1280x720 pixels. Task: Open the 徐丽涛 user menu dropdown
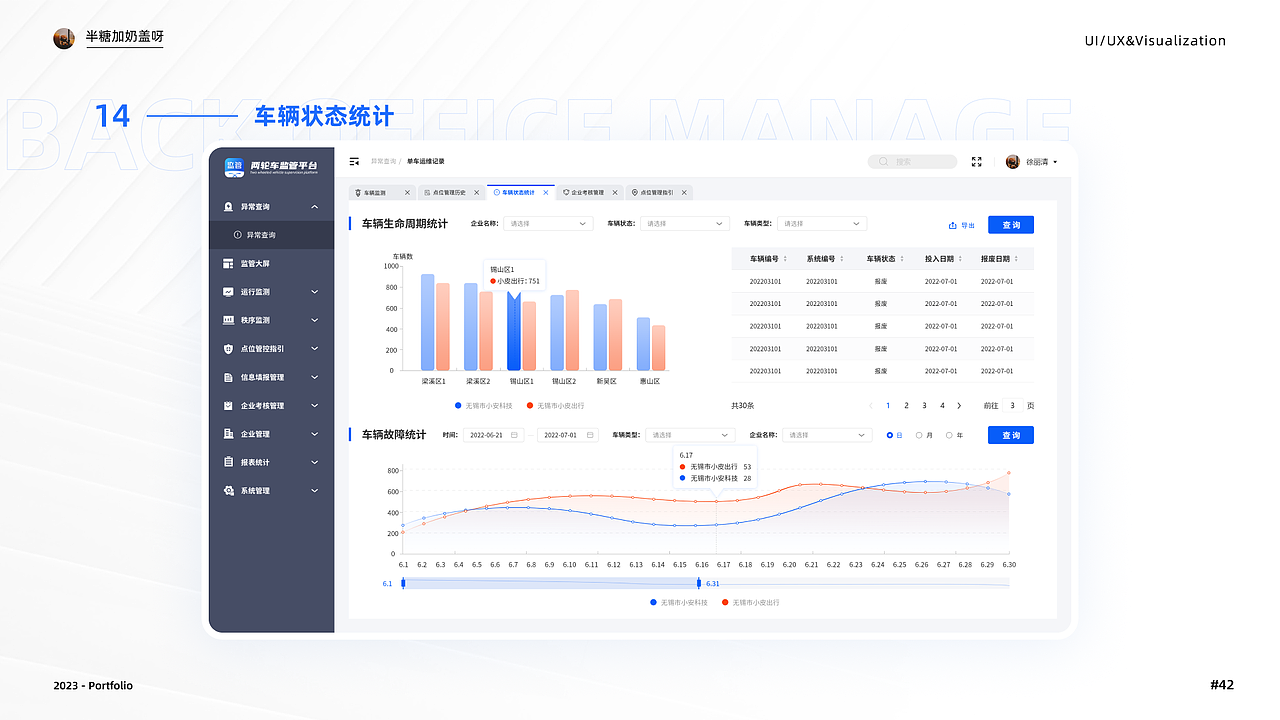(1055, 162)
